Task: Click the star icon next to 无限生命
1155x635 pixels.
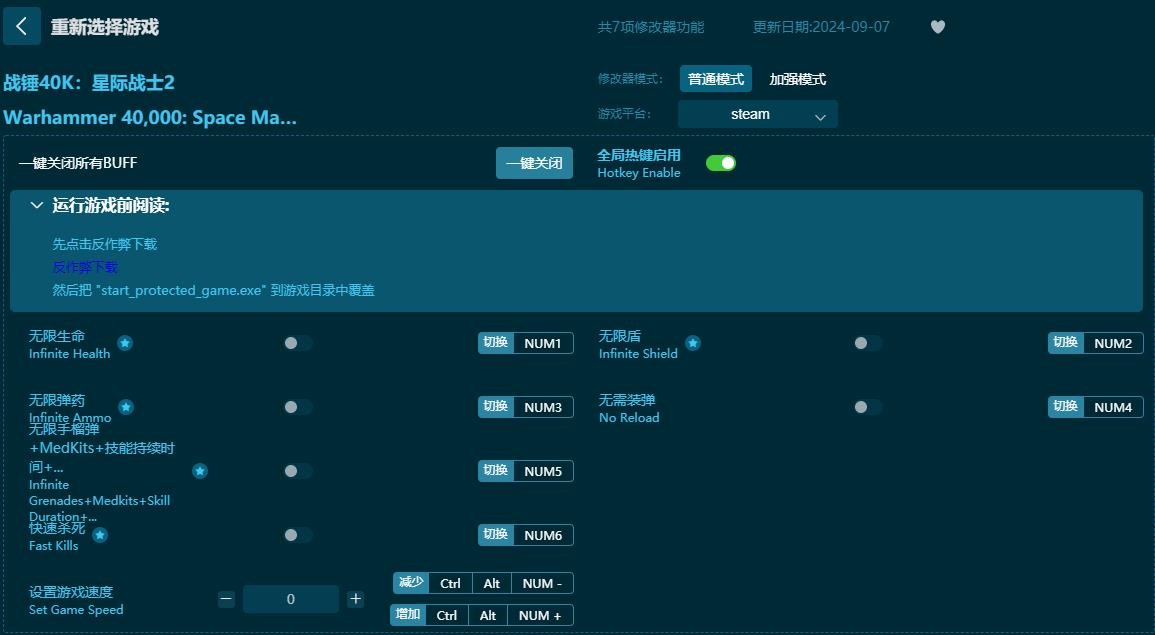Action: [125, 343]
